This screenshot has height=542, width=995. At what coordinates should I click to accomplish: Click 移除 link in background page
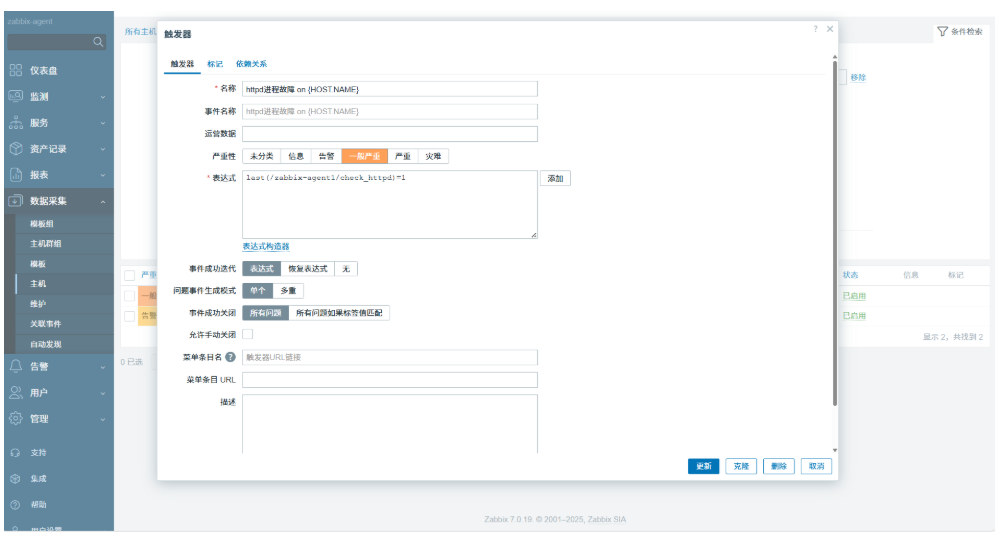coord(858,77)
